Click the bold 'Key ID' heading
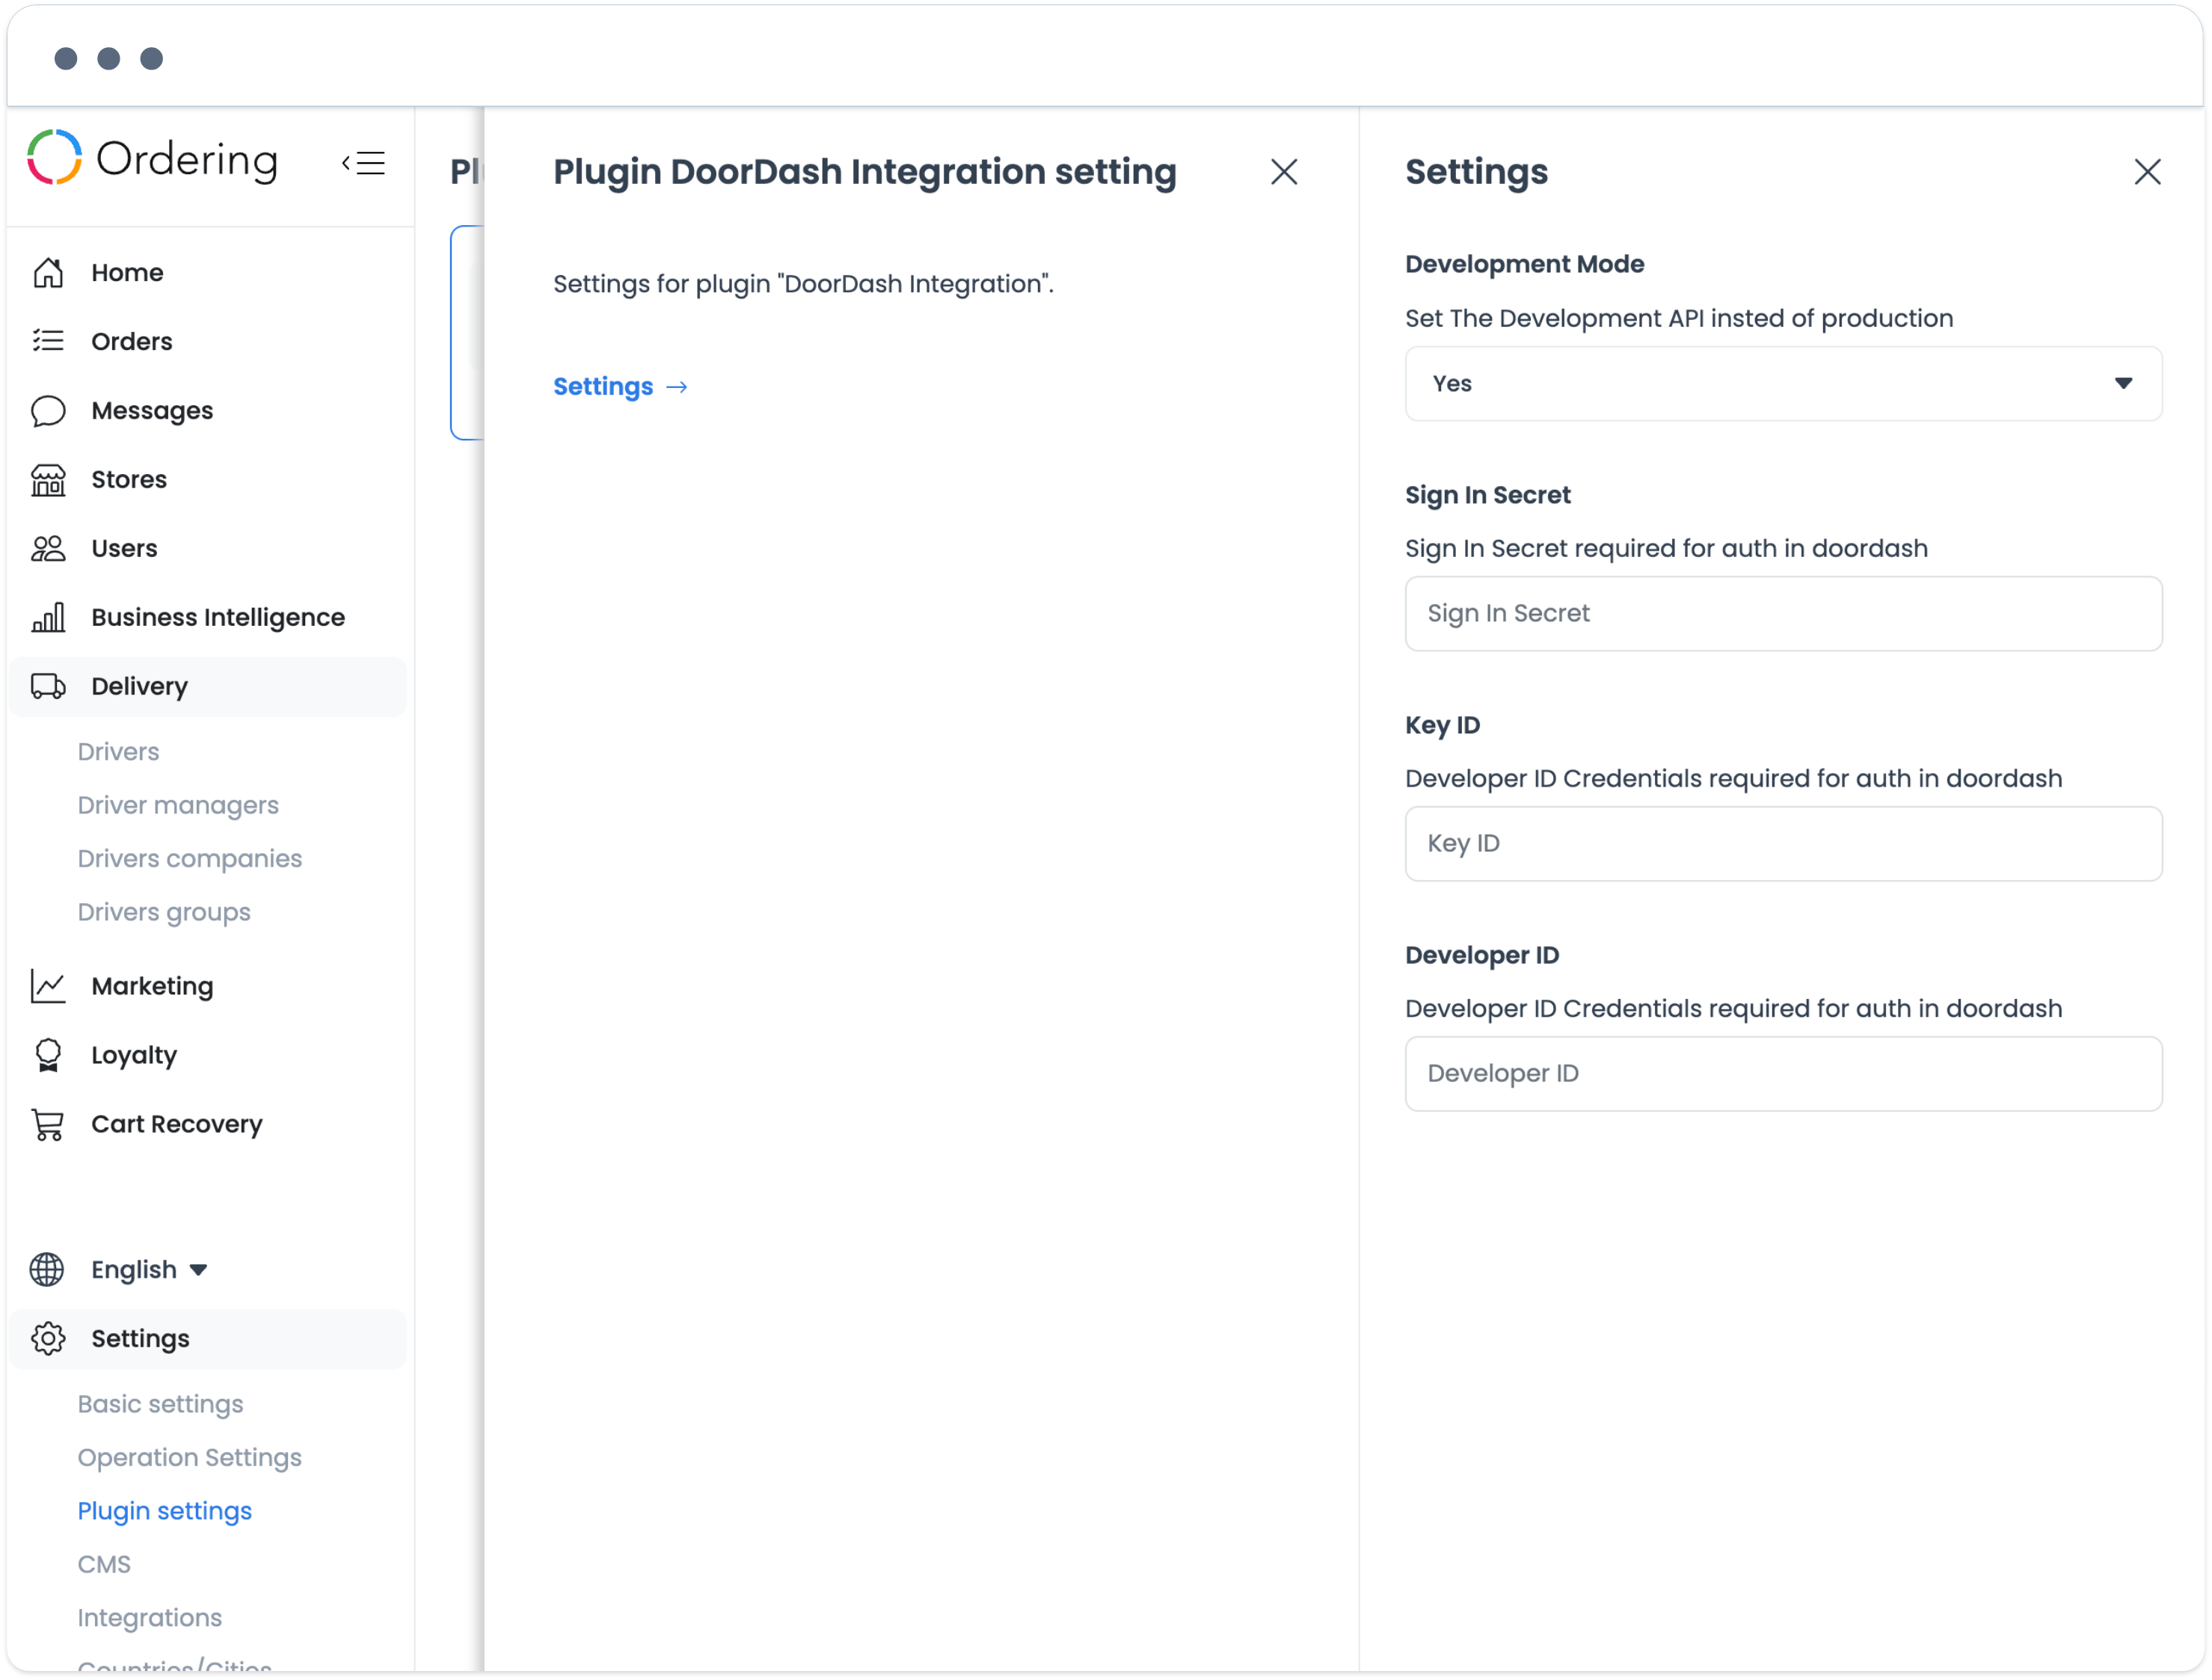The width and height of the screenshot is (2212, 1680). [x=1442, y=725]
